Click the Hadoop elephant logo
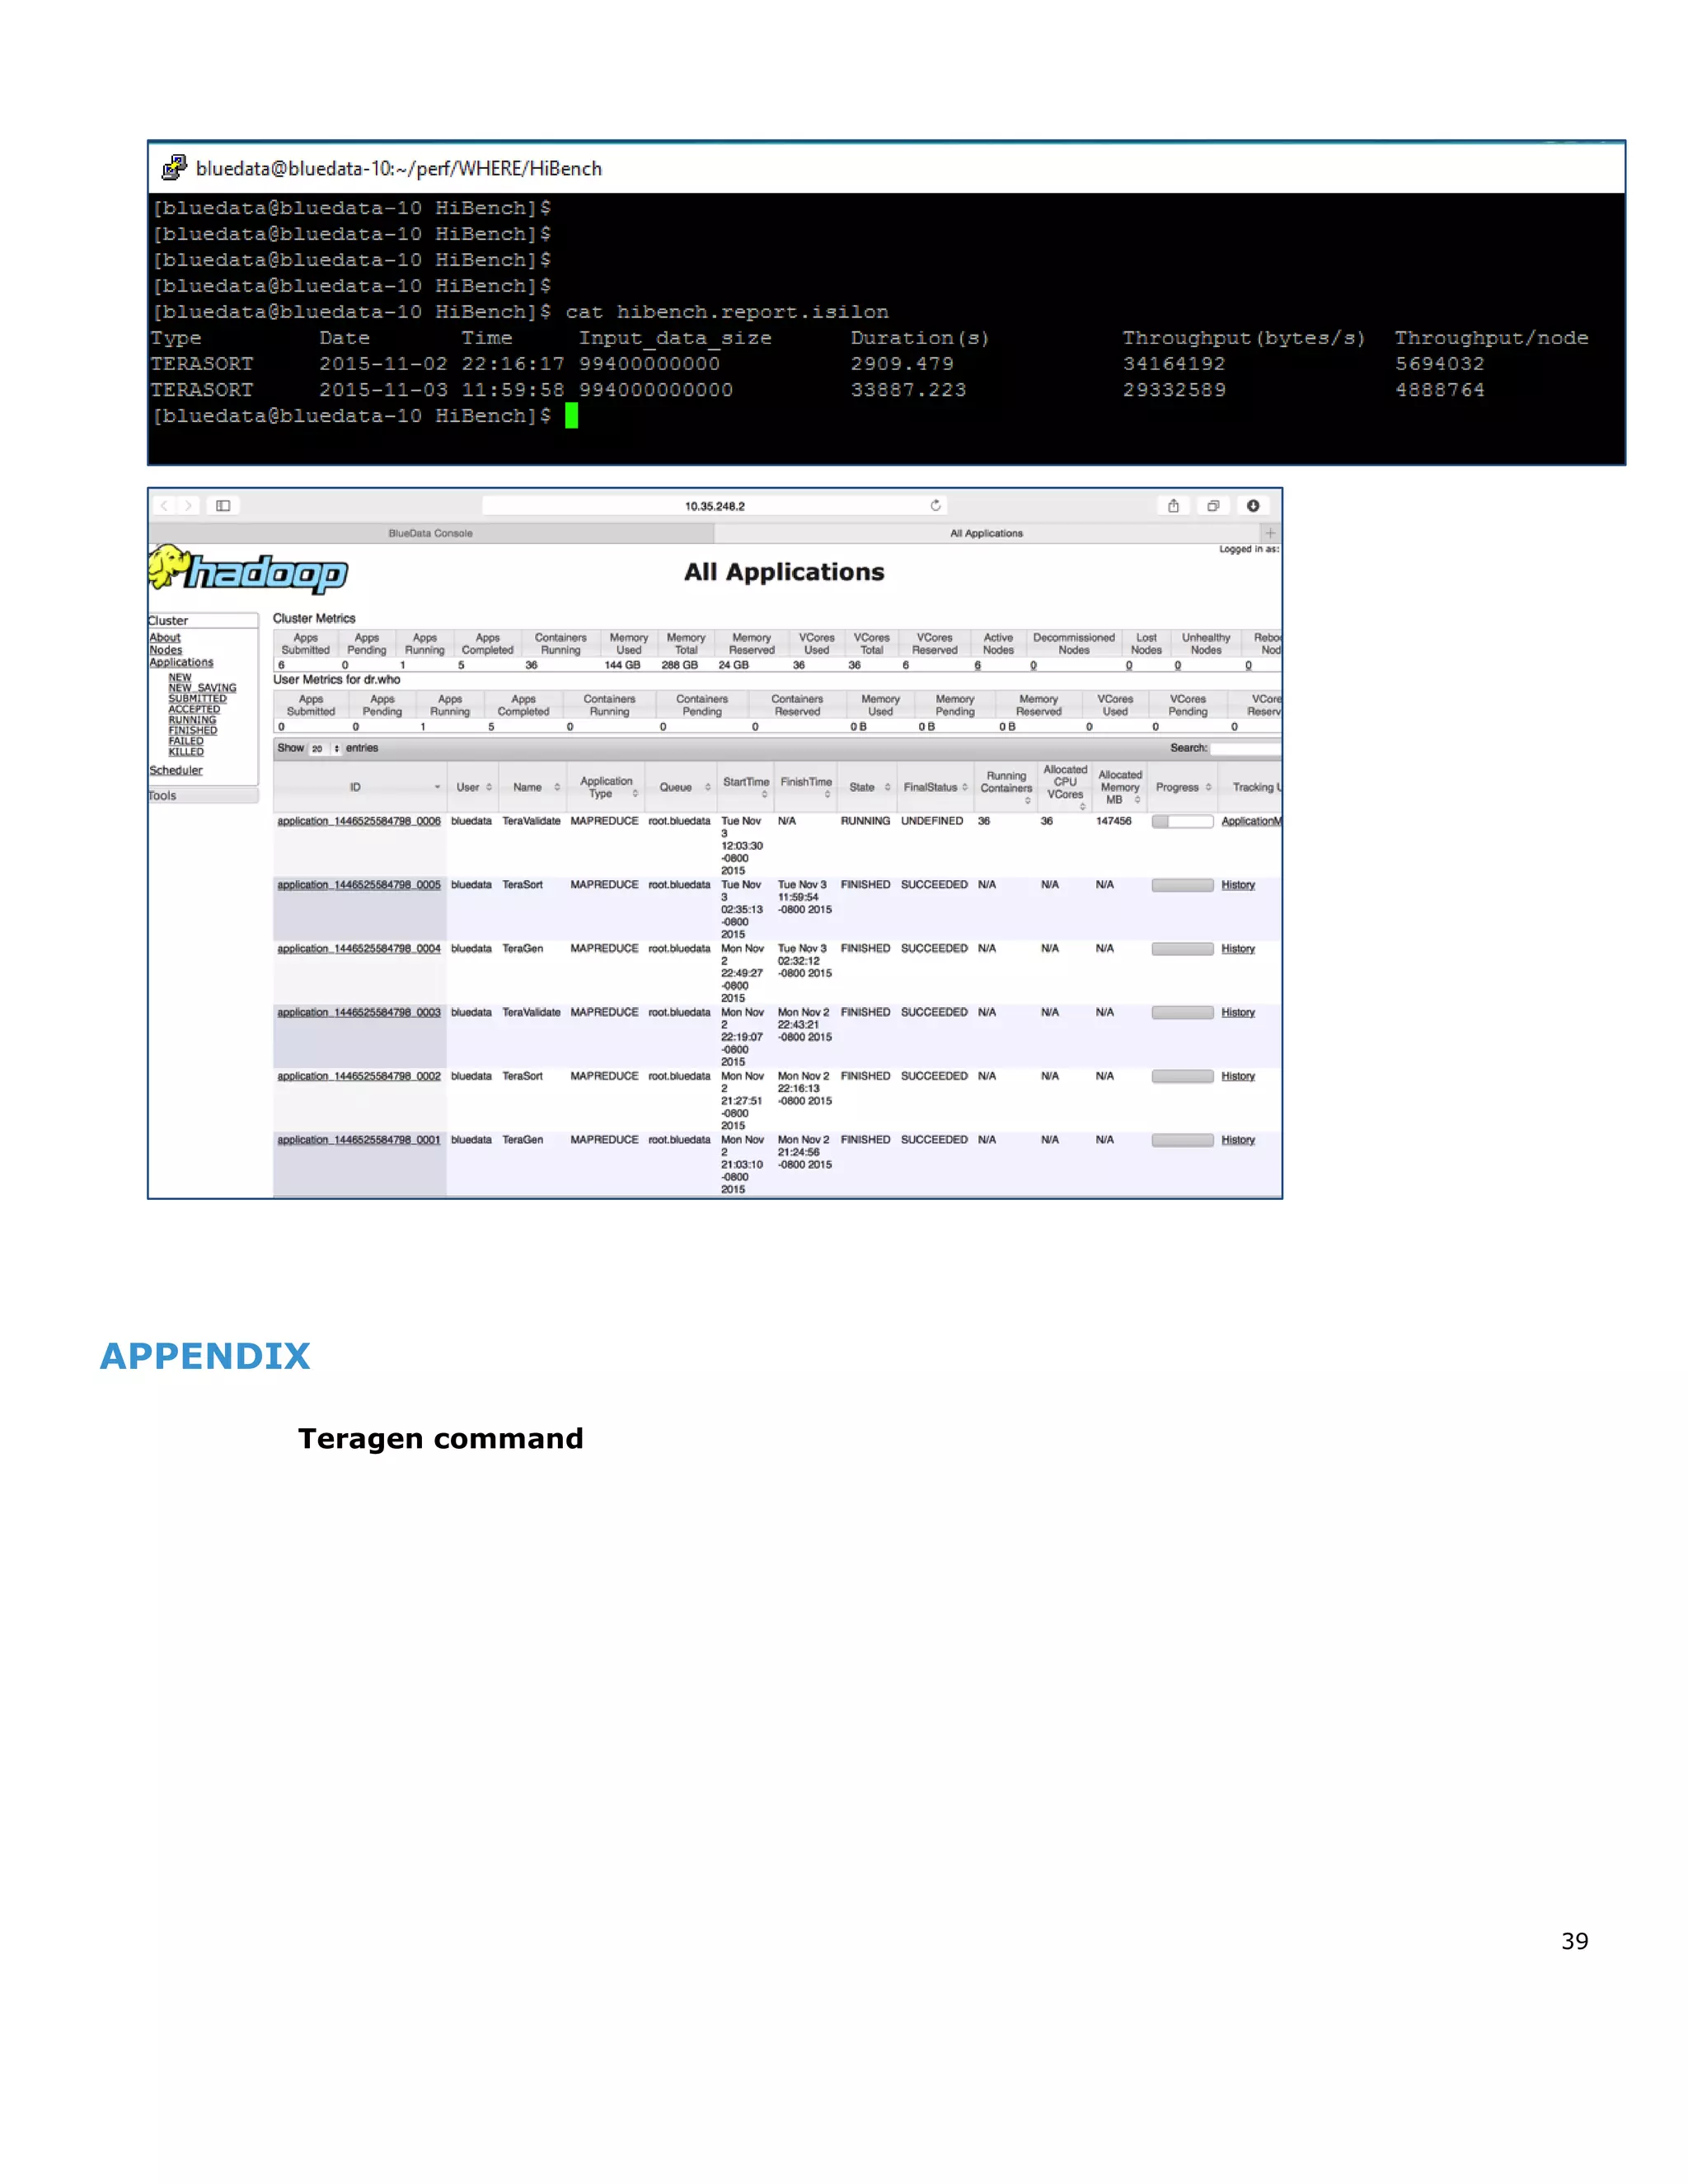Image resolution: width=1688 pixels, height=2184 pixels. [248, 571]
